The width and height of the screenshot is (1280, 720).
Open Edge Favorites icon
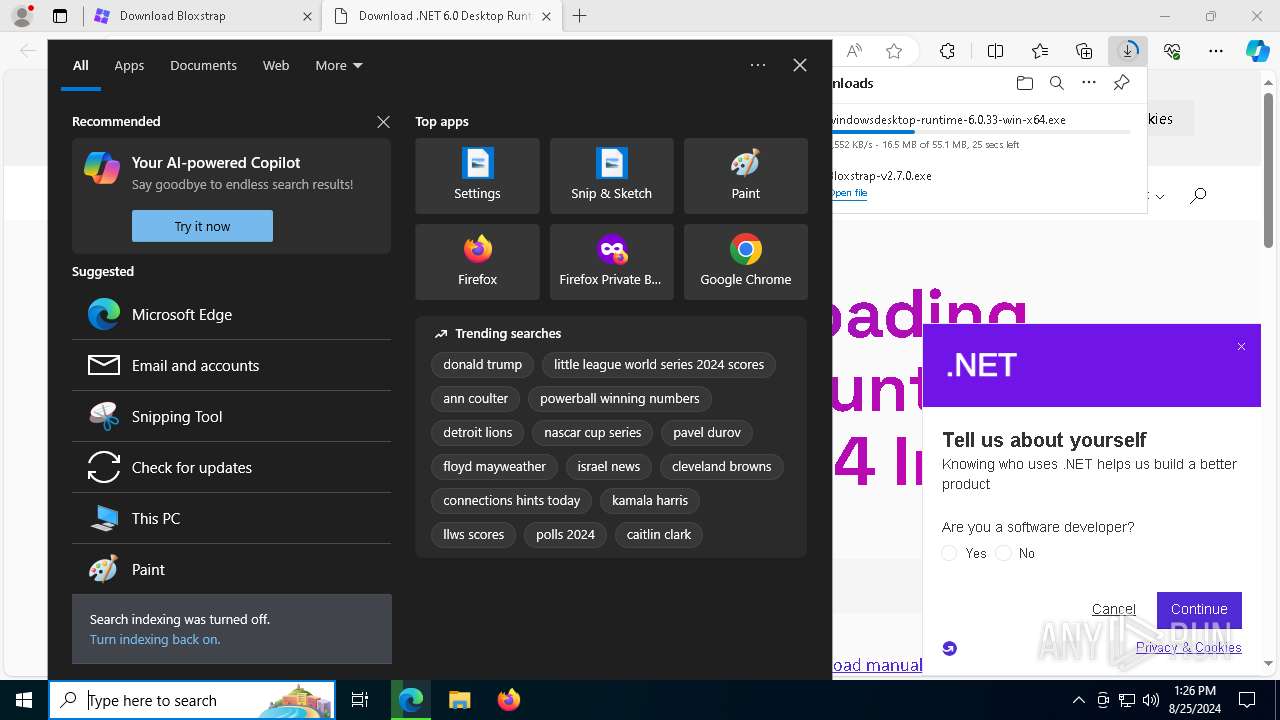pos(1040,51)
